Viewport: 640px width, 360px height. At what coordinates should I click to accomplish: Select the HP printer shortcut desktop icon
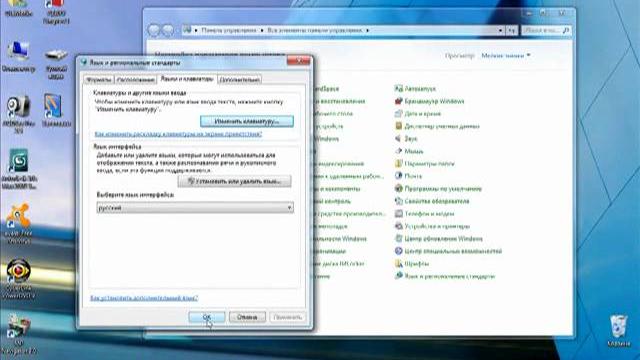click(x=18, y=335)
